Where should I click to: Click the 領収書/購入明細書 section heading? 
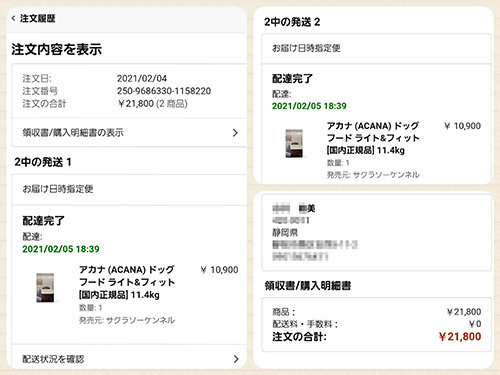point(308,286)
